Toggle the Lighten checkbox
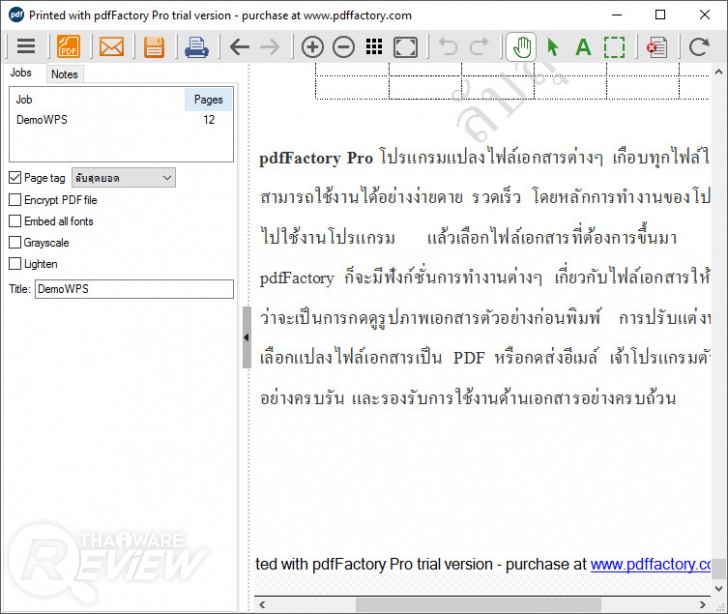 [15, 264]
